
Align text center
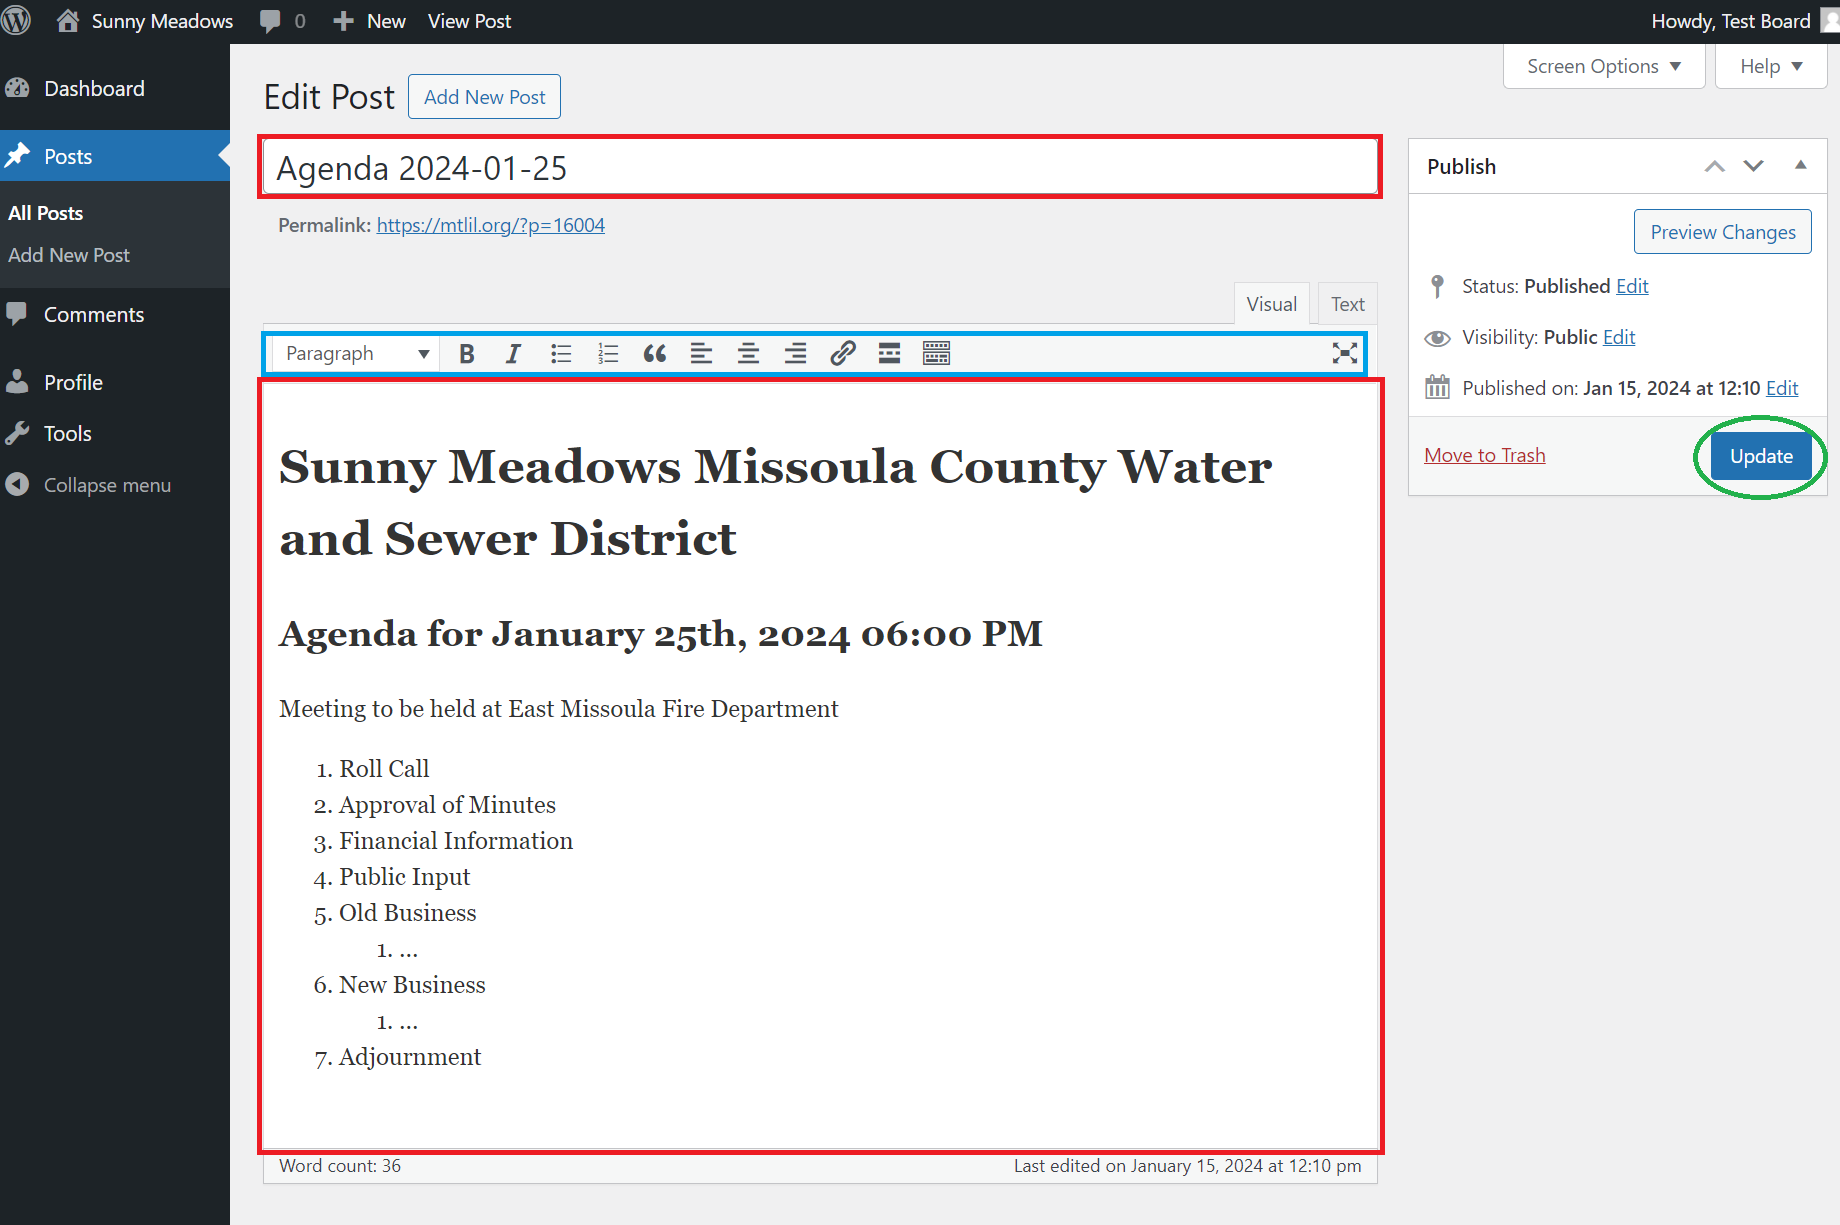(x=748, y=353)
